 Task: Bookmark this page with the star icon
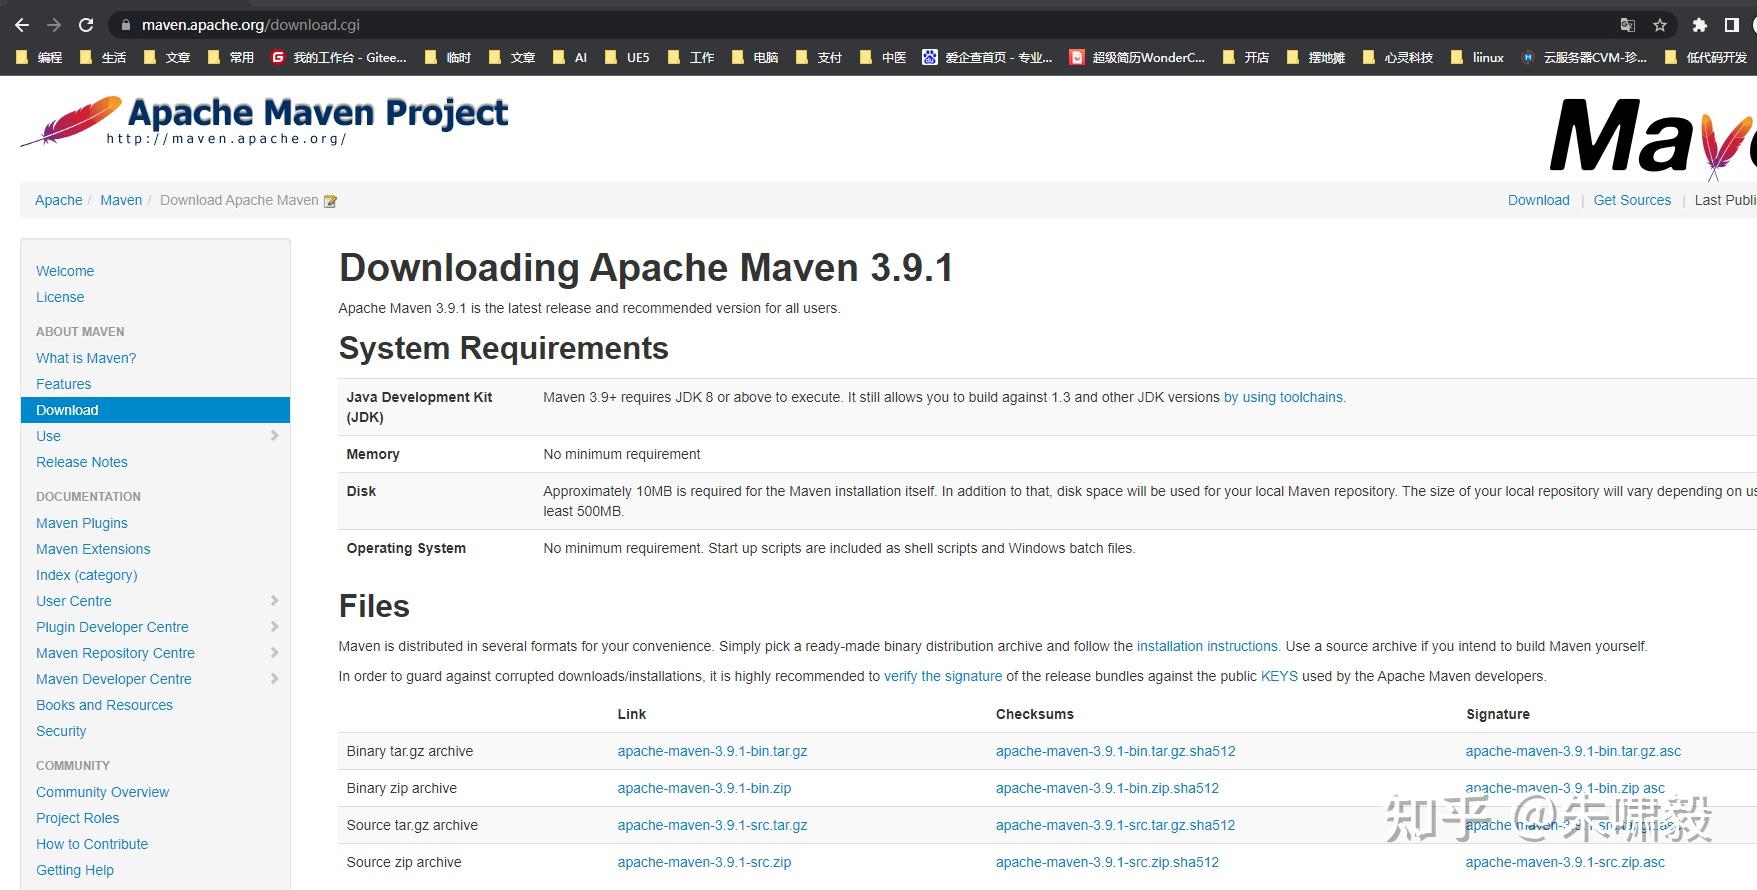point(1660,25)
